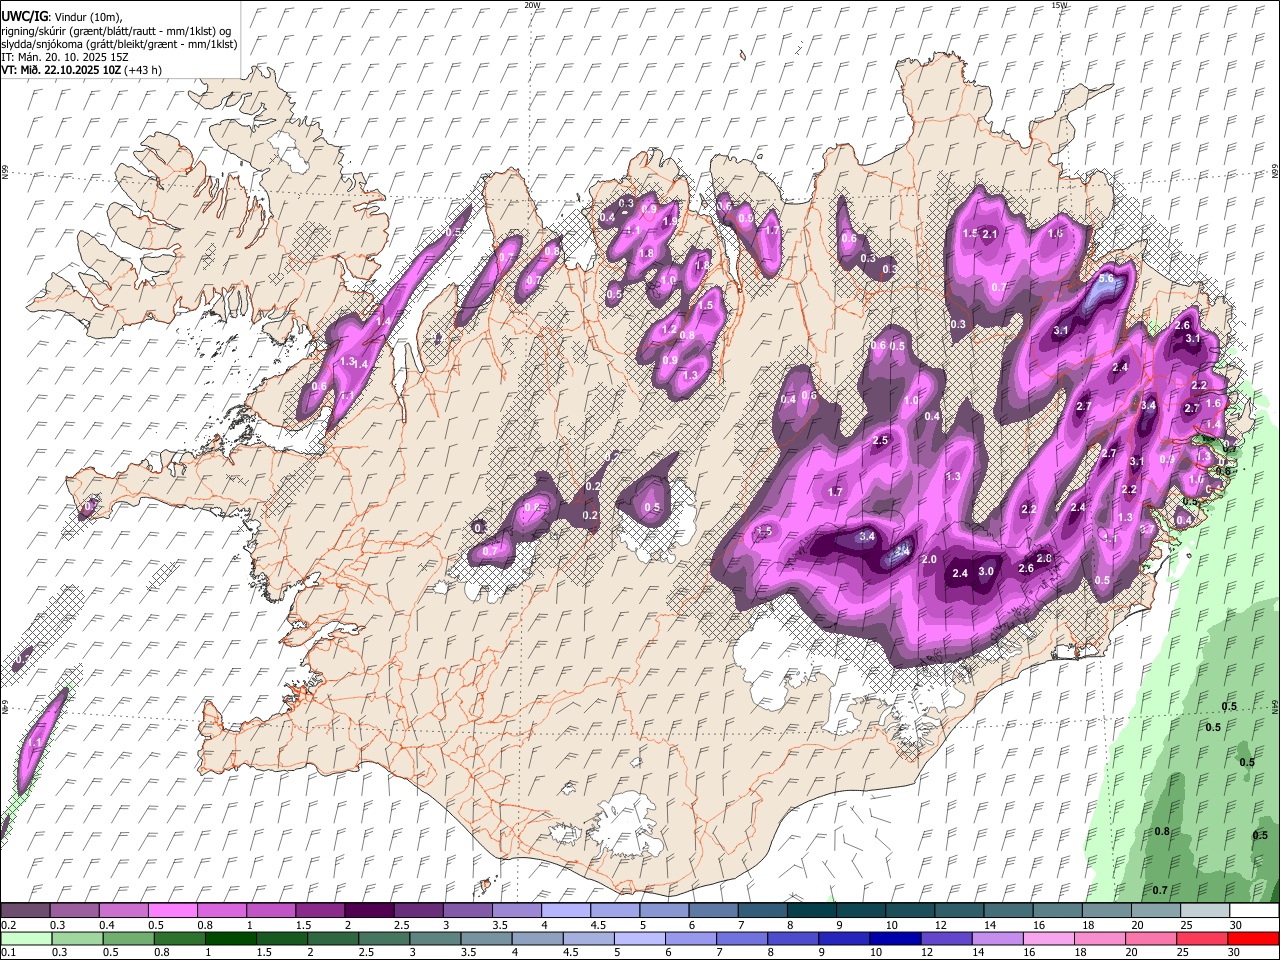Click the green swatch between 0.5 and 0.8, lower legend

[128, 938]
